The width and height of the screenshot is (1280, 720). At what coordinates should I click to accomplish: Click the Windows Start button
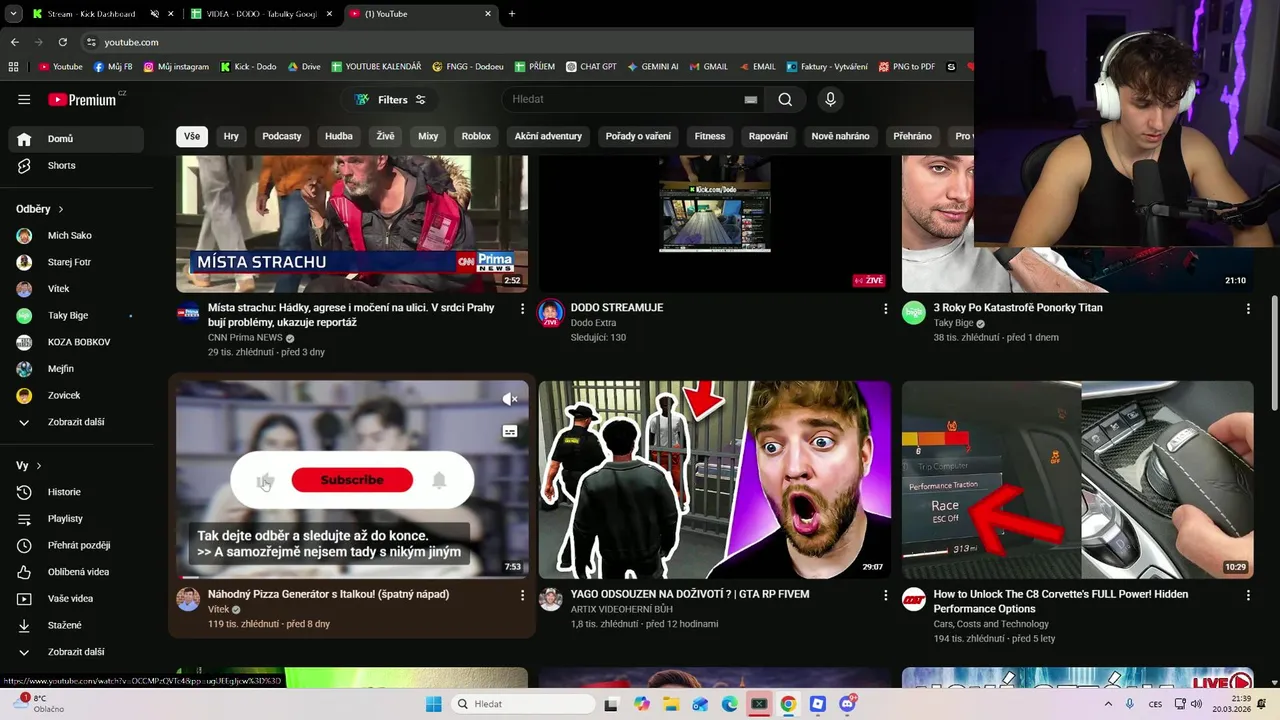(x=433, y=704)
